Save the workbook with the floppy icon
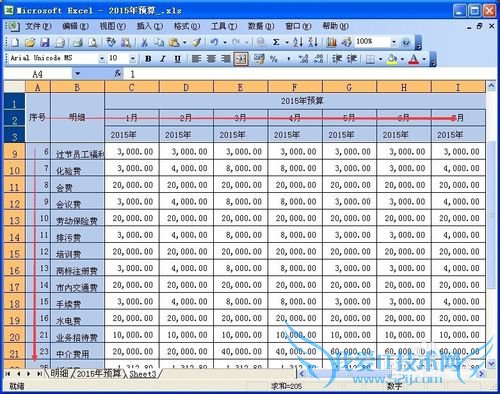 pos(45,42)
